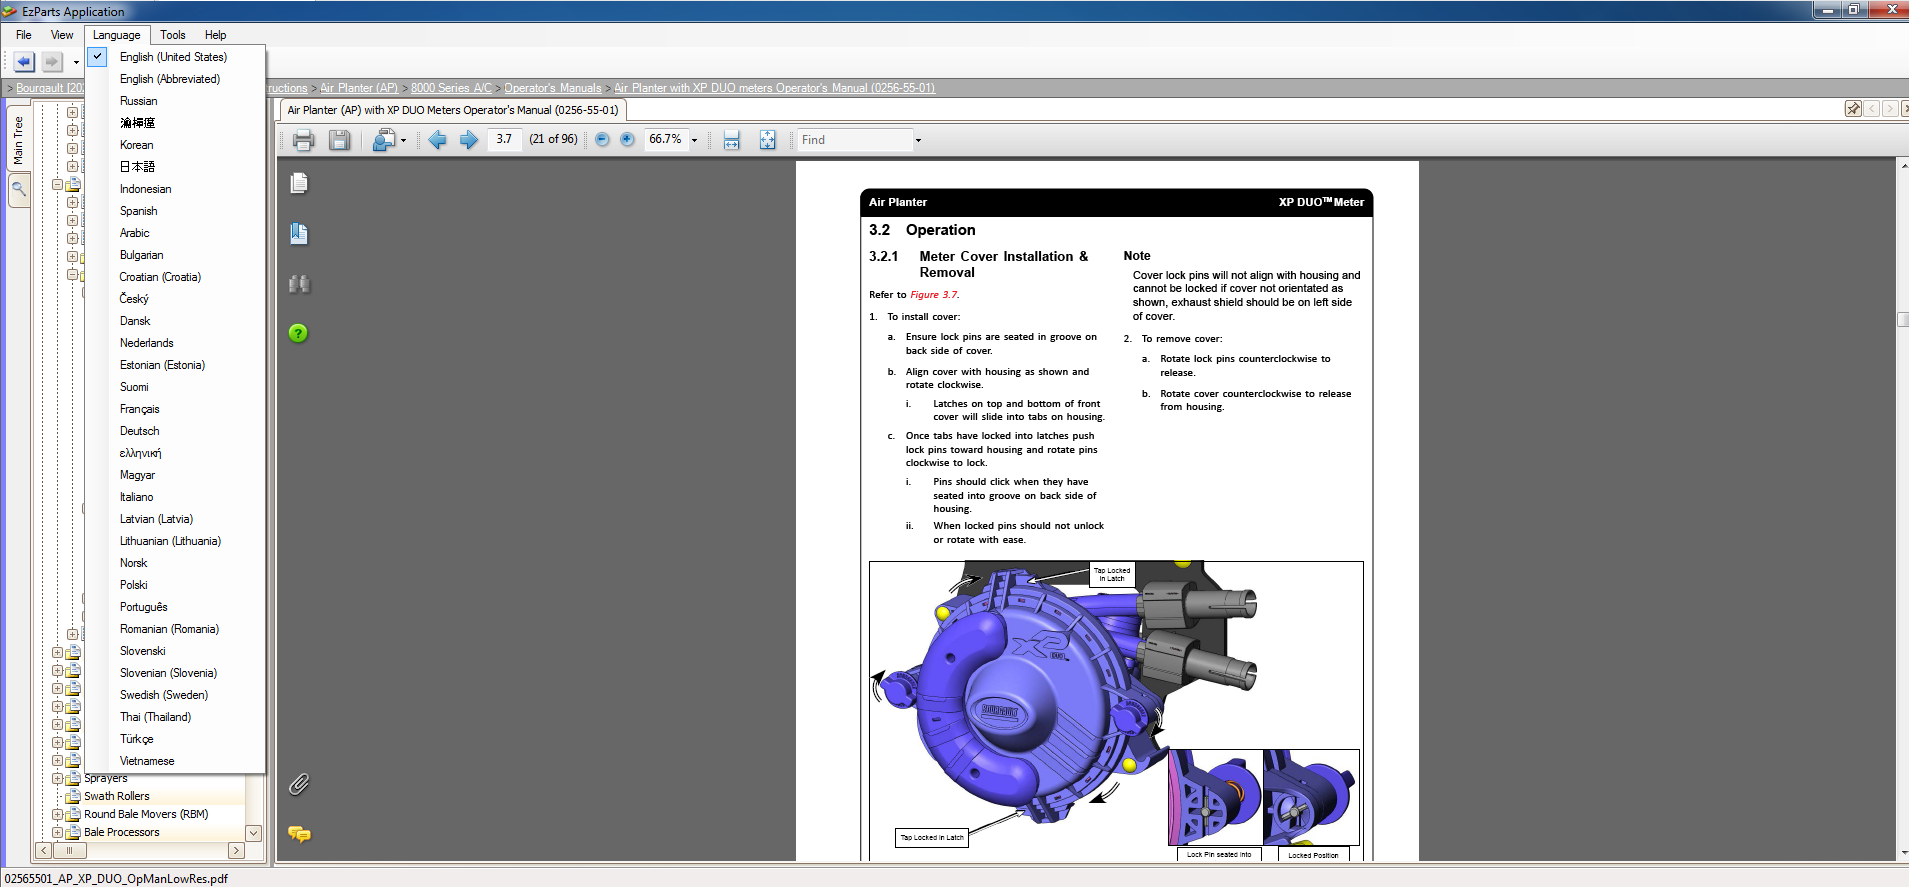Select Bale Processors tree item

point(122,832)
